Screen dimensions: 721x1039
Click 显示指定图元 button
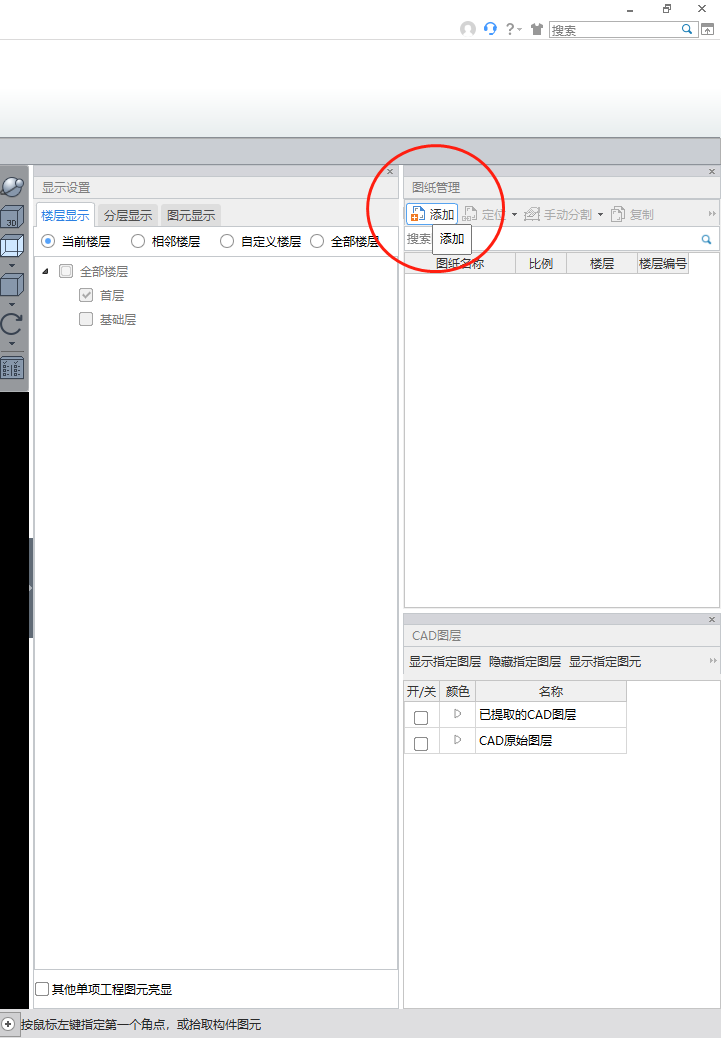[605, 661]
